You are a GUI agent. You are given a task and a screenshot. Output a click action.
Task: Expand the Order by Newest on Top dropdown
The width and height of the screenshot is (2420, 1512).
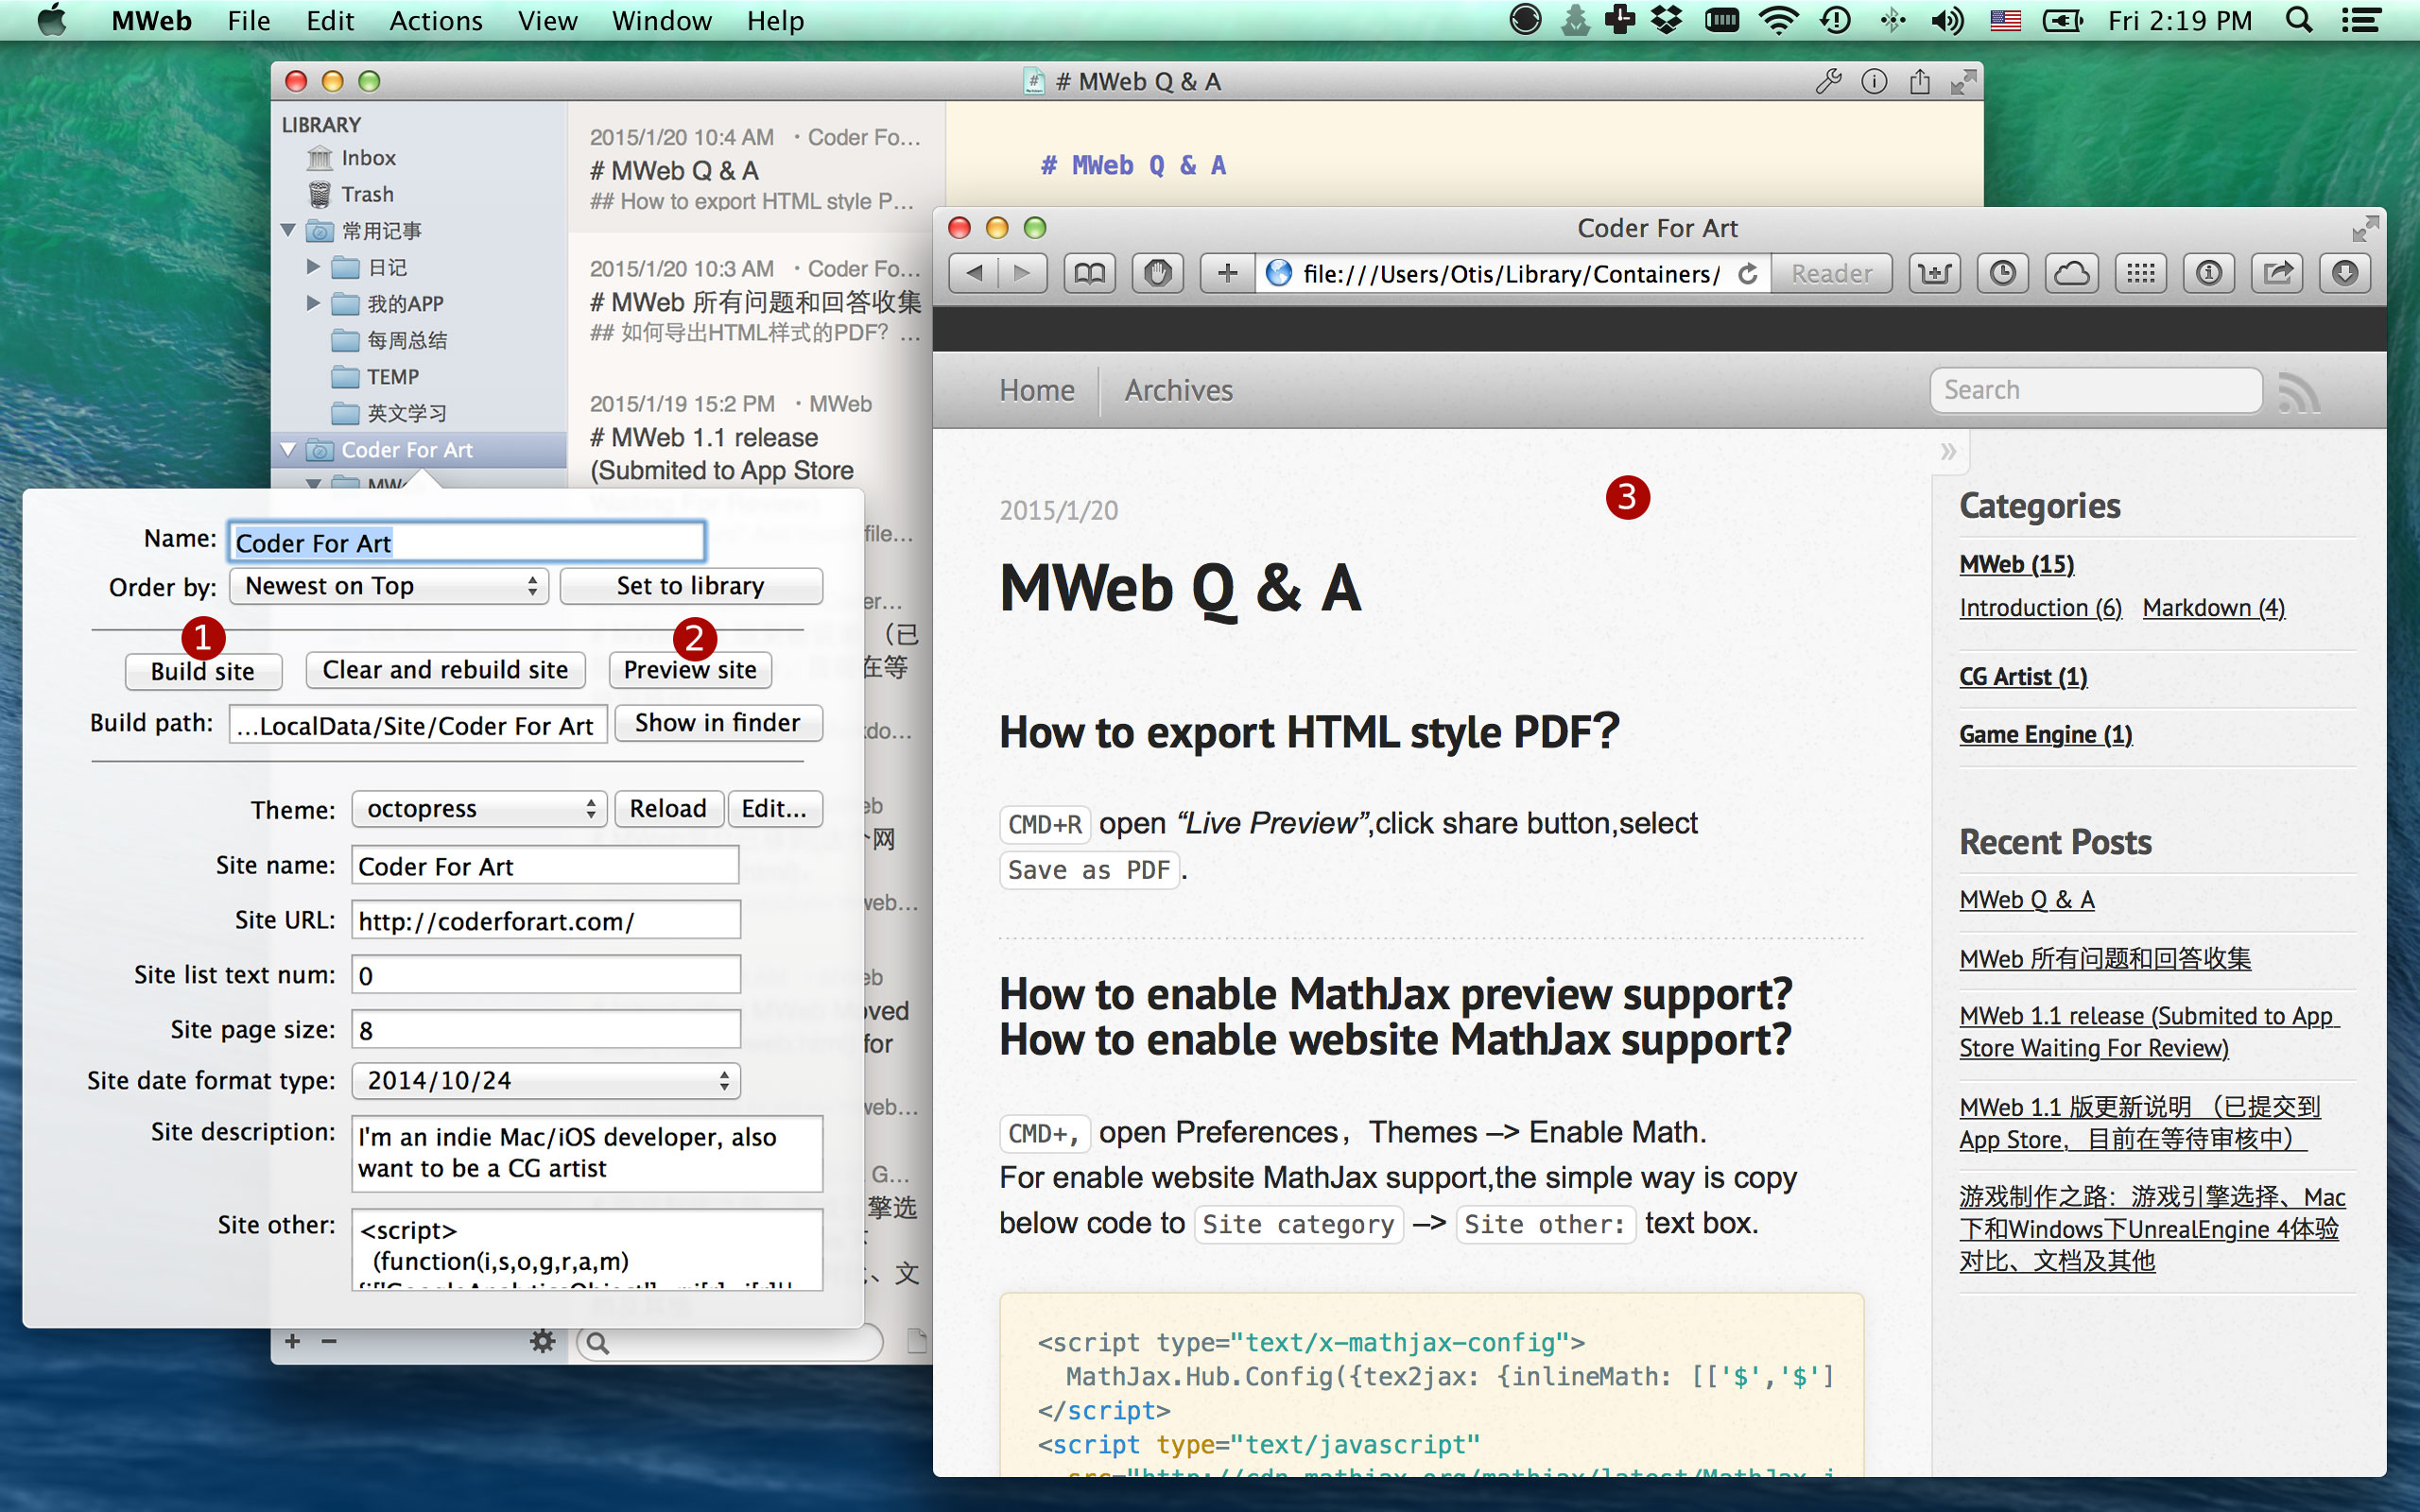387,585
